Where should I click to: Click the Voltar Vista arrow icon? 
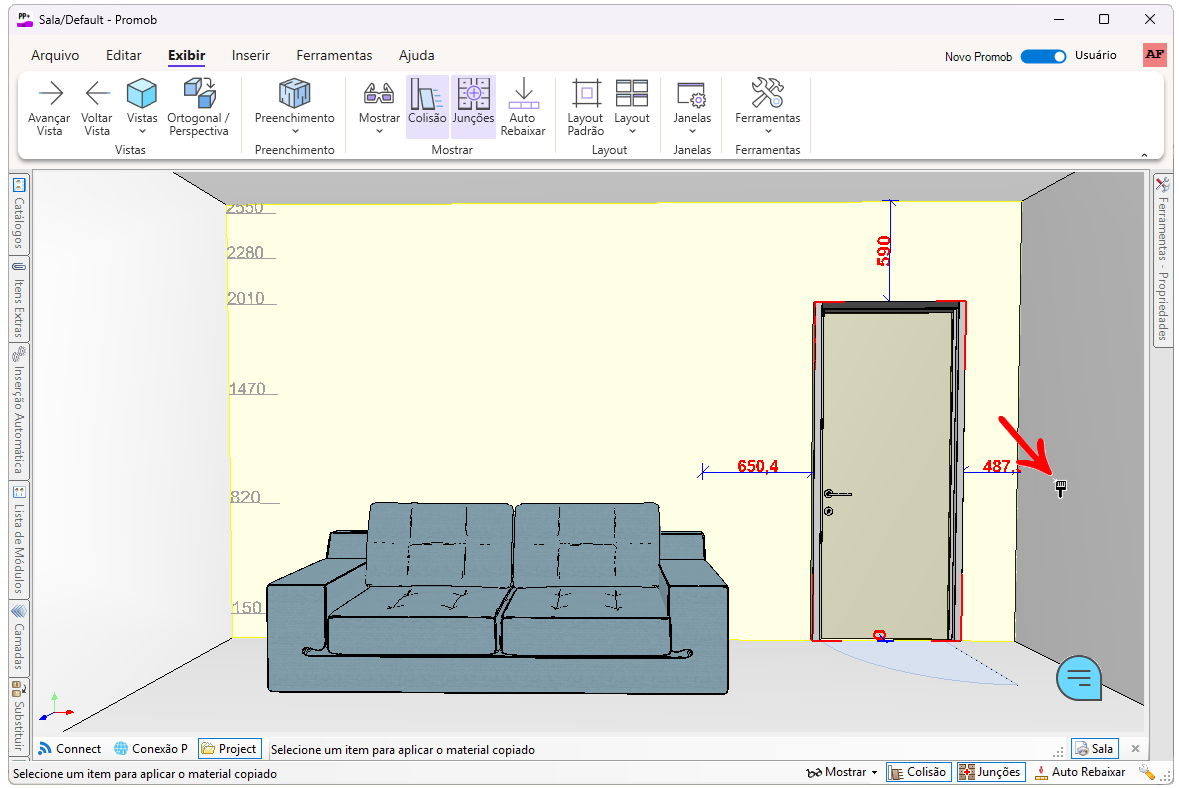pos(97,95)
